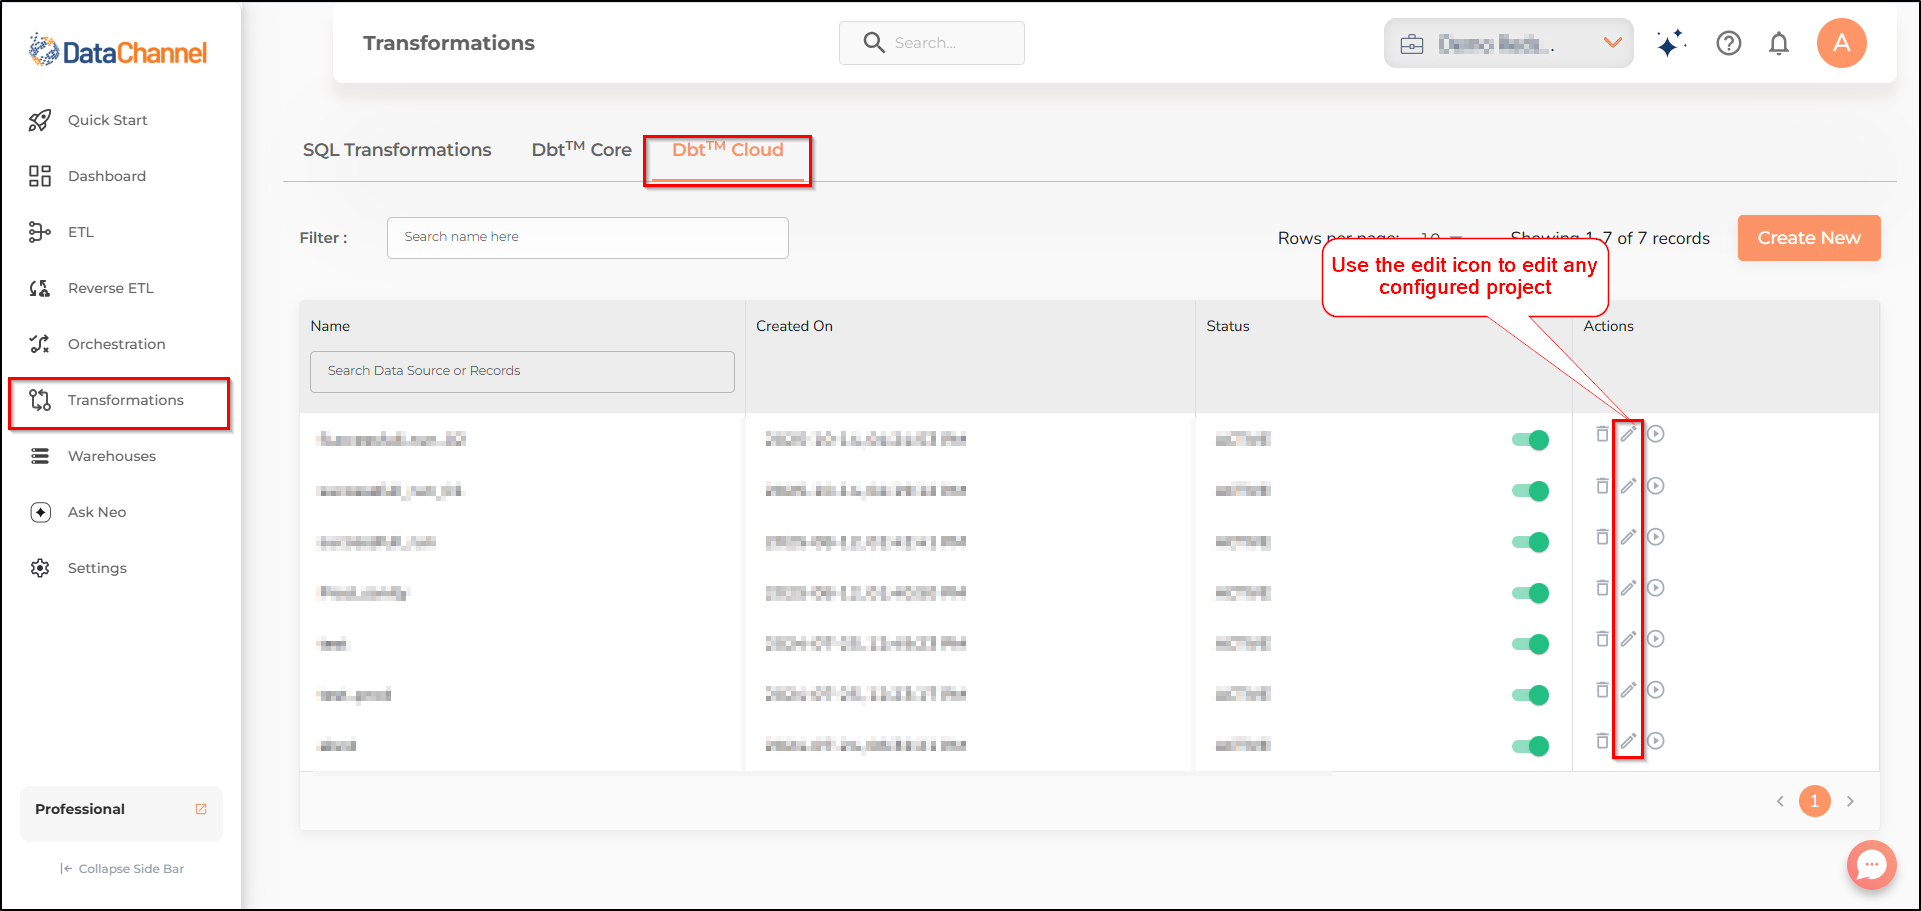The width and height of the screenshot is (1921, 911).
Task: Edit the project in the first table row
Action: (x=1628, y=434)
